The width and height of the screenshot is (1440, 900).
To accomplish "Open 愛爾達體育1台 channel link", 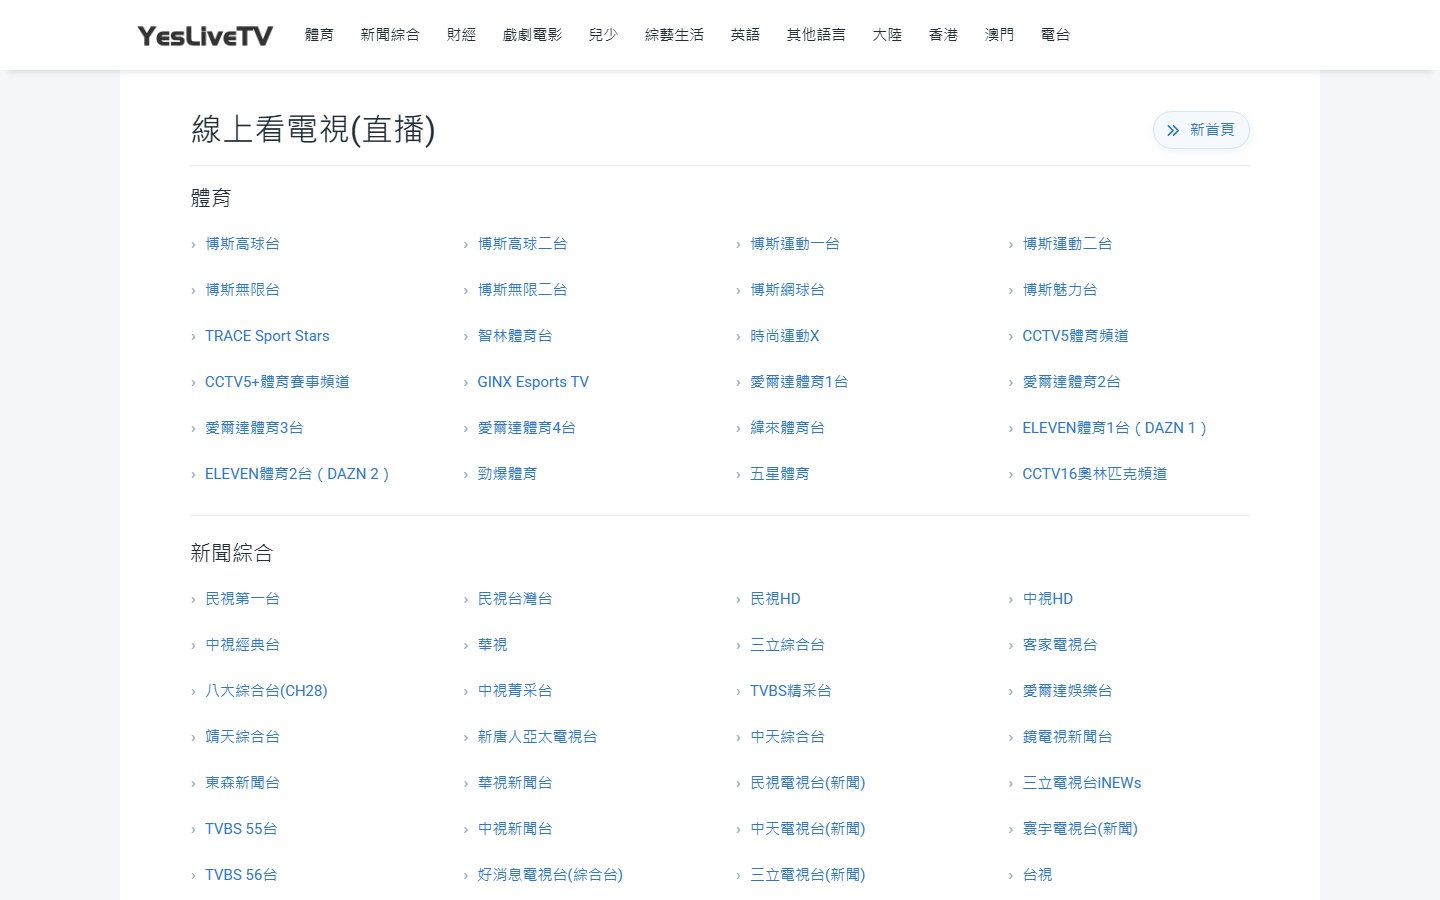I will [799, 382].
